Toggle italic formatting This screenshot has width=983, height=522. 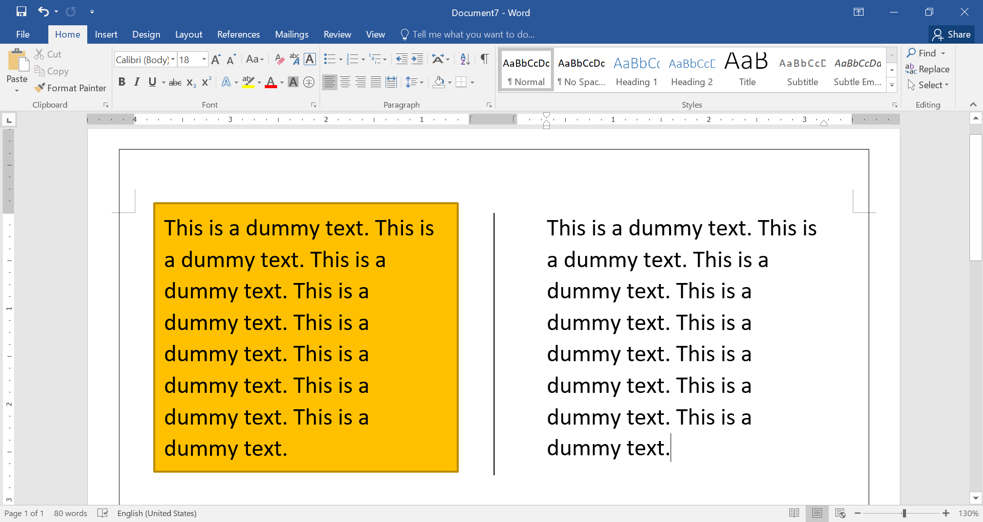[x=137, y=82]
